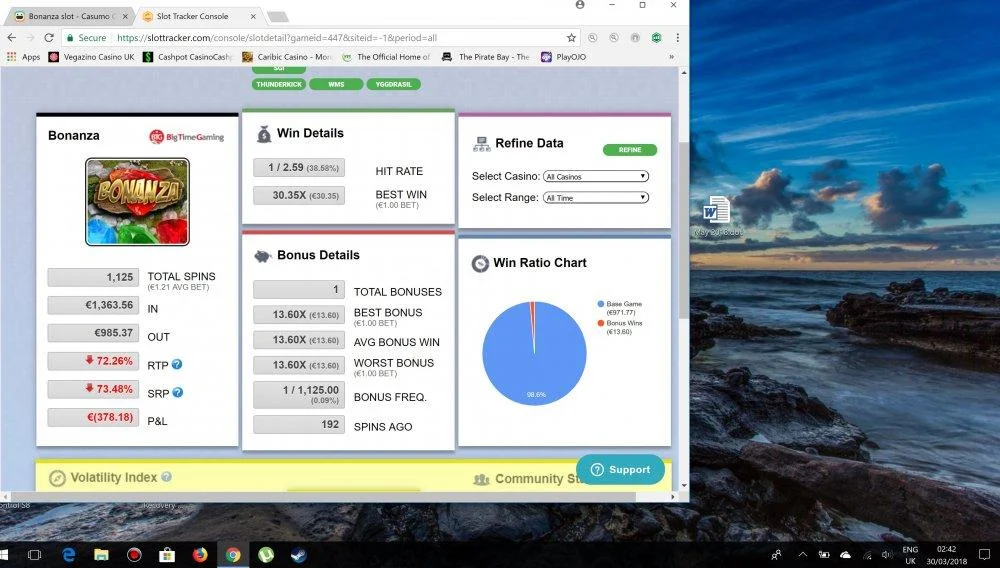1000x568 pixels.
Task: Open the PlayOJO bookmark
Action: [x=564, y=57]
